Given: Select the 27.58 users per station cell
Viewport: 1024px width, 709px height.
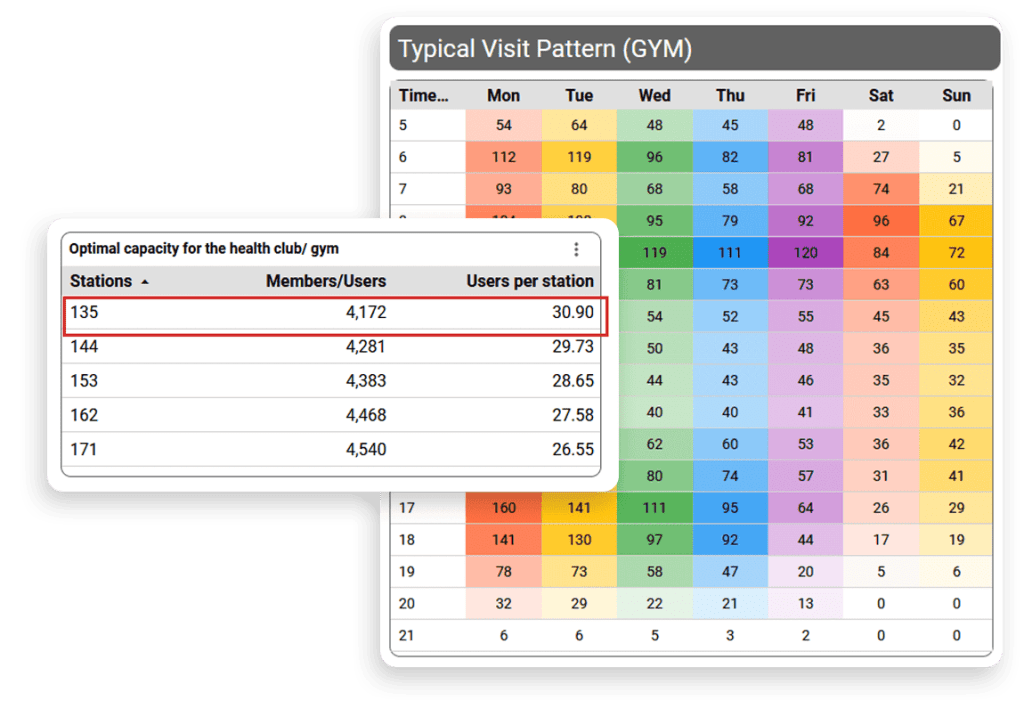Looking at the screenshot, I should (x=572, y=415).
